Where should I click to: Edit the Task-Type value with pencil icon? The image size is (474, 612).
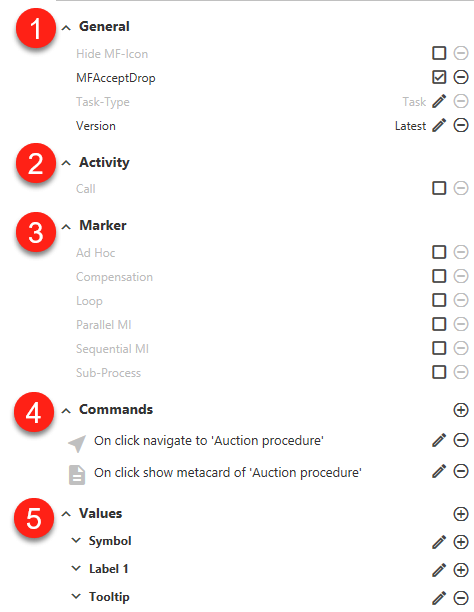pyautogui.click(x=439, y=101)
